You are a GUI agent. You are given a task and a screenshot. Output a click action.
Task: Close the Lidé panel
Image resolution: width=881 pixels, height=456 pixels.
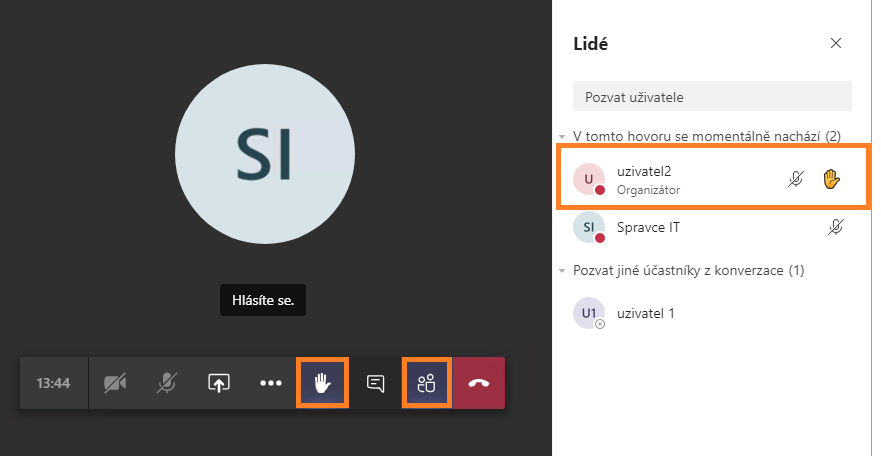point(835,43)
